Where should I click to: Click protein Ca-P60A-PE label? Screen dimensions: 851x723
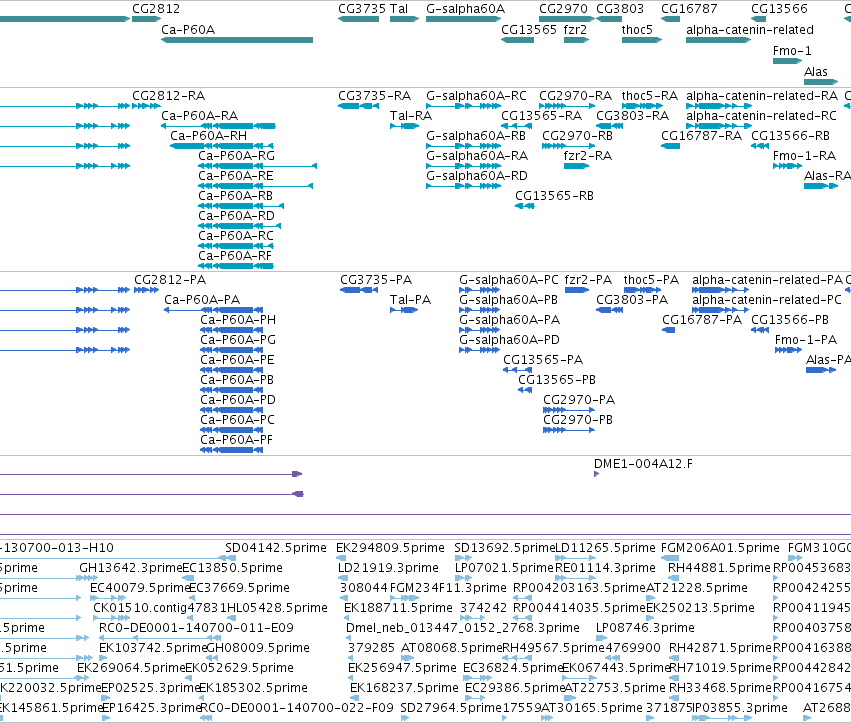click(x=237, y=360)
